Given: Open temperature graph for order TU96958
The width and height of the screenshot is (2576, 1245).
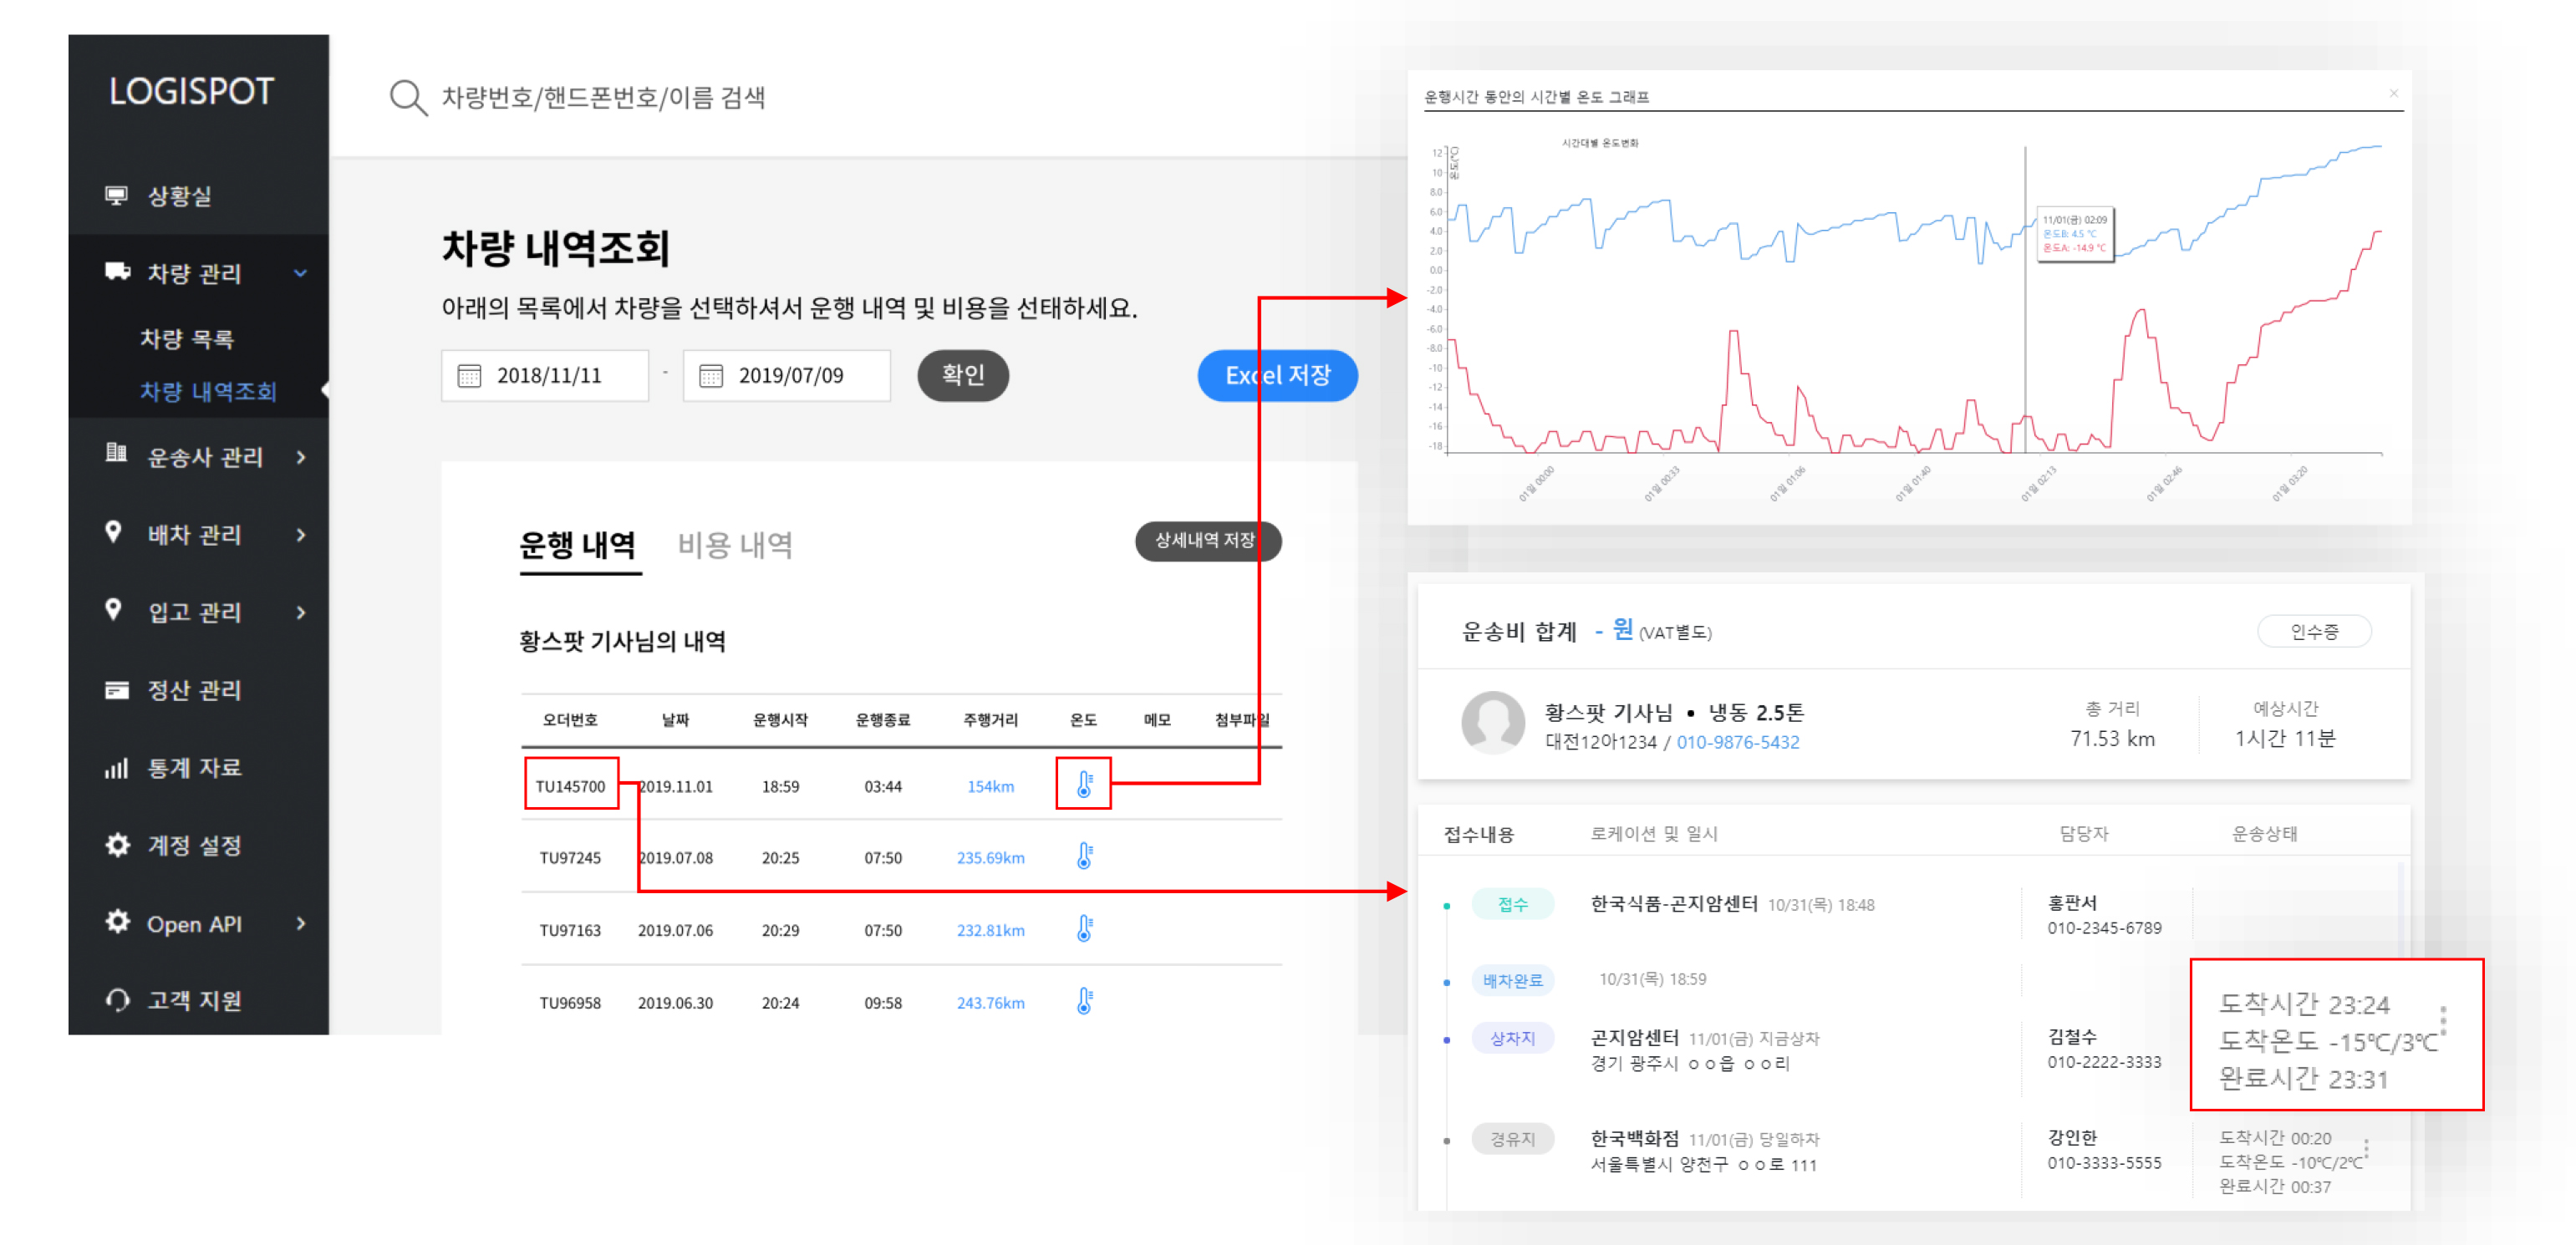Looking at the screenshot, I should click(1084, 1001).
